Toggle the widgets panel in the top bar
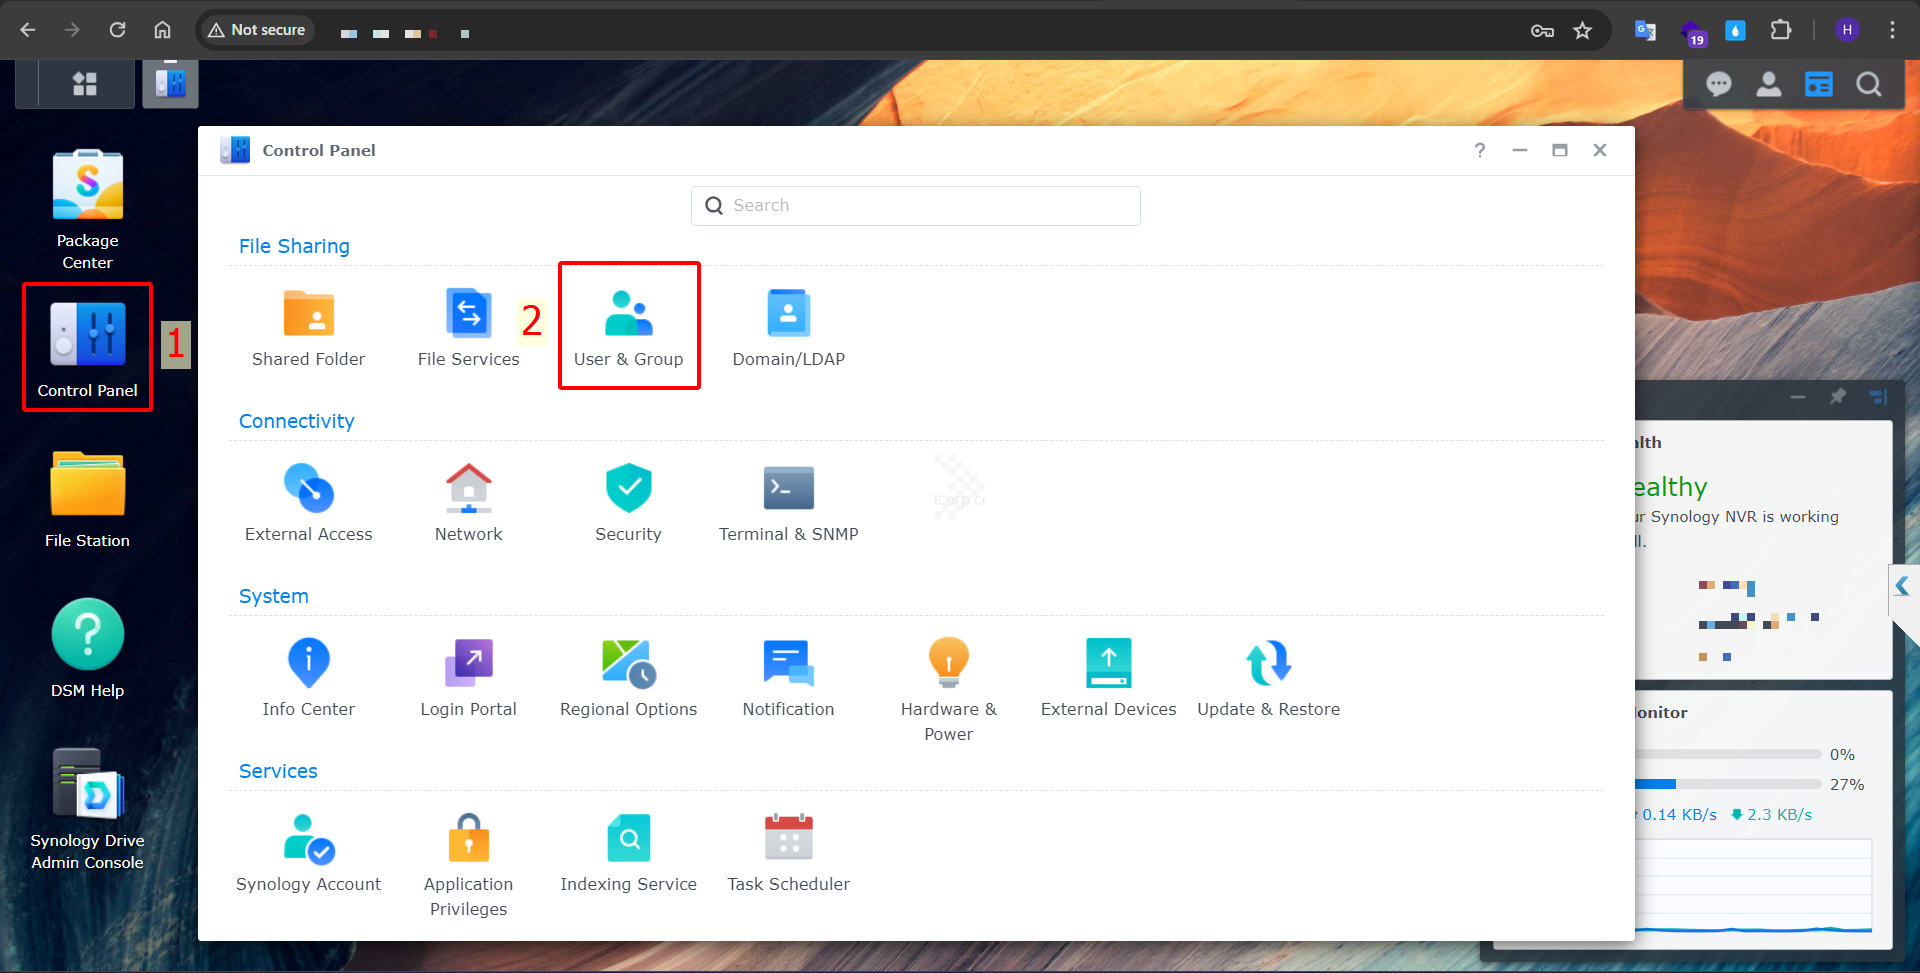 [x=1818, y=84]
